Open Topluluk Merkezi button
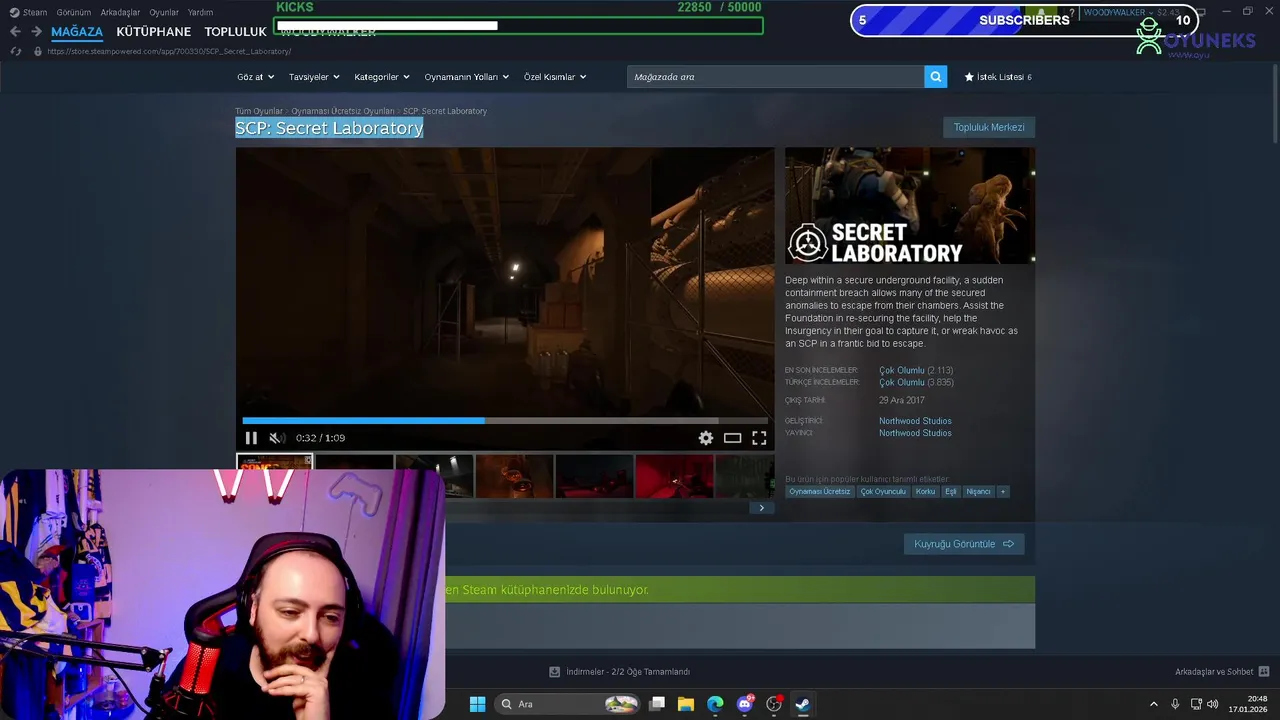 click(989, 127)
